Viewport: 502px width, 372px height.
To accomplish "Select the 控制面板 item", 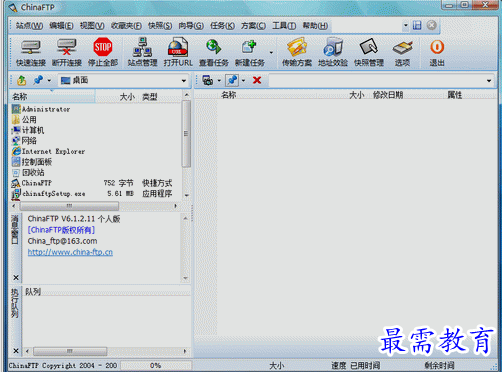I will [32, 162].
